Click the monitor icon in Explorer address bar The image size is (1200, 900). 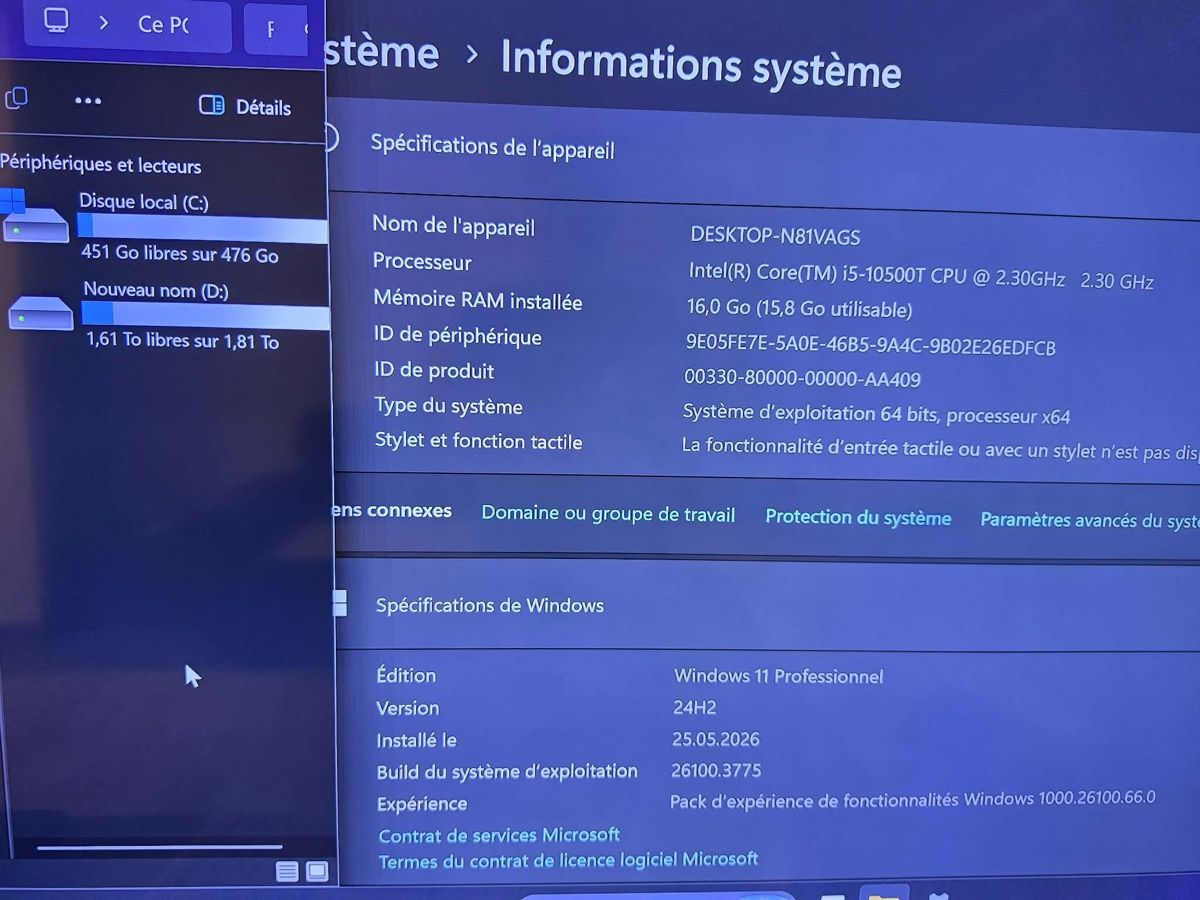click(56, 19)
